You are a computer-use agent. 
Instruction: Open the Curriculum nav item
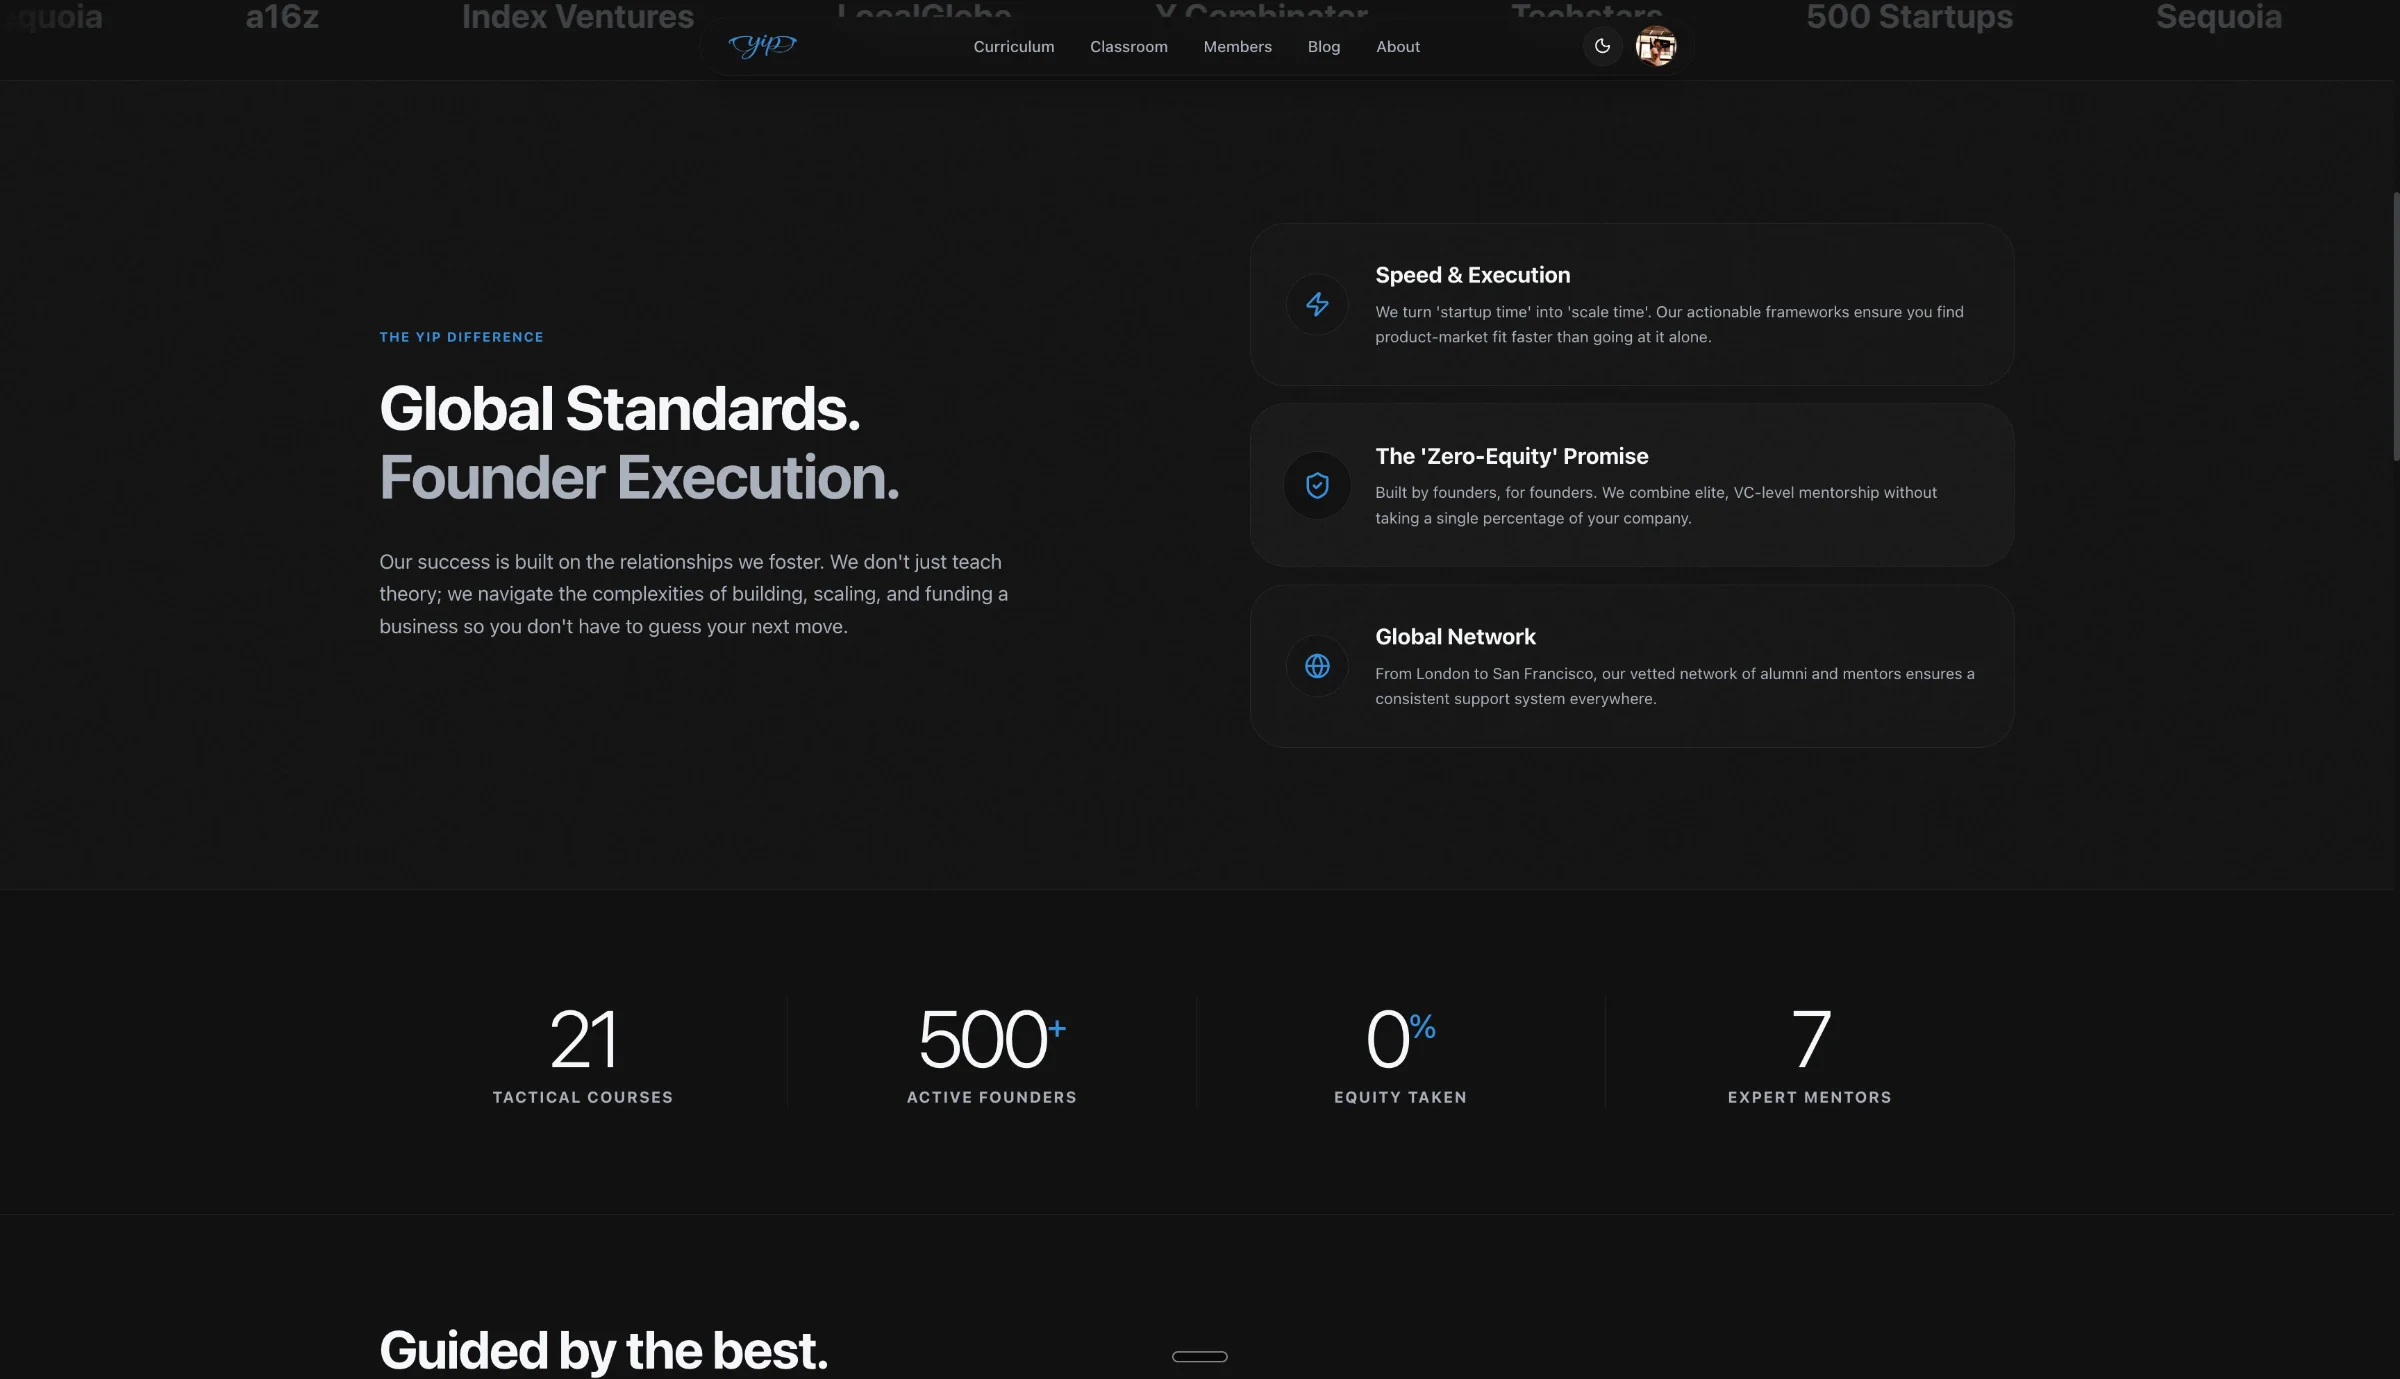pyautogui.click(x=1014, y=46)
